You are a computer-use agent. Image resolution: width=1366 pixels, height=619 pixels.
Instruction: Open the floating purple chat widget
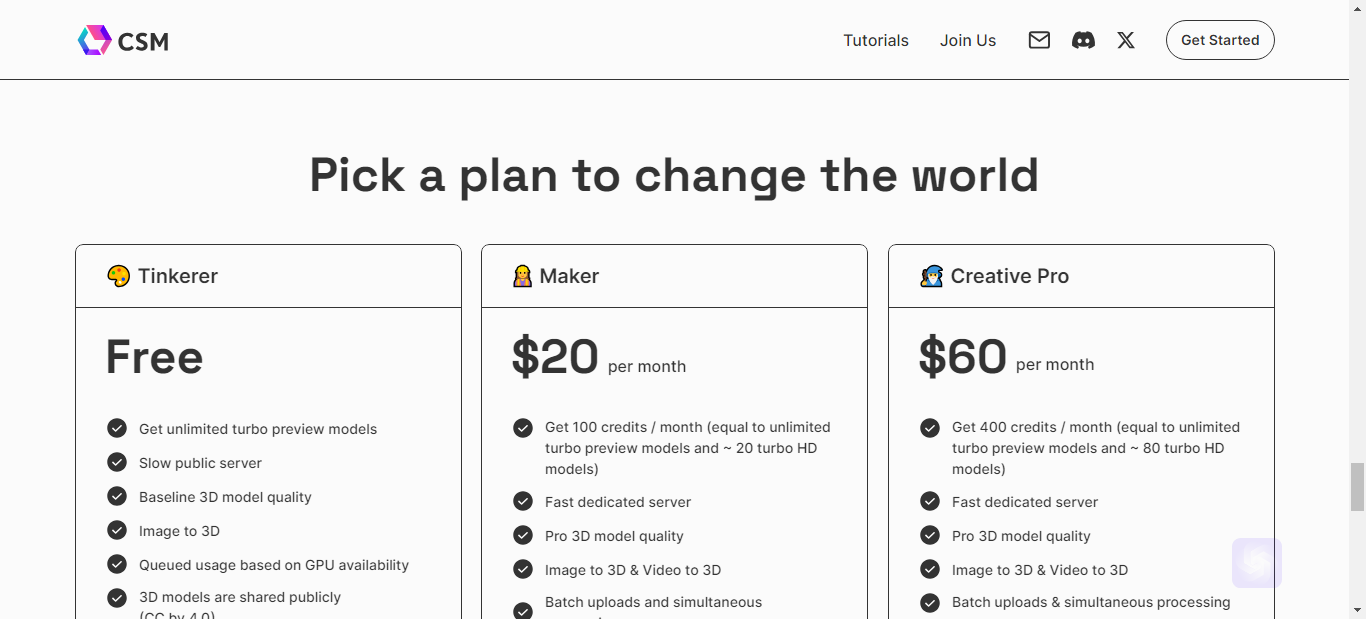(1257, 563)
